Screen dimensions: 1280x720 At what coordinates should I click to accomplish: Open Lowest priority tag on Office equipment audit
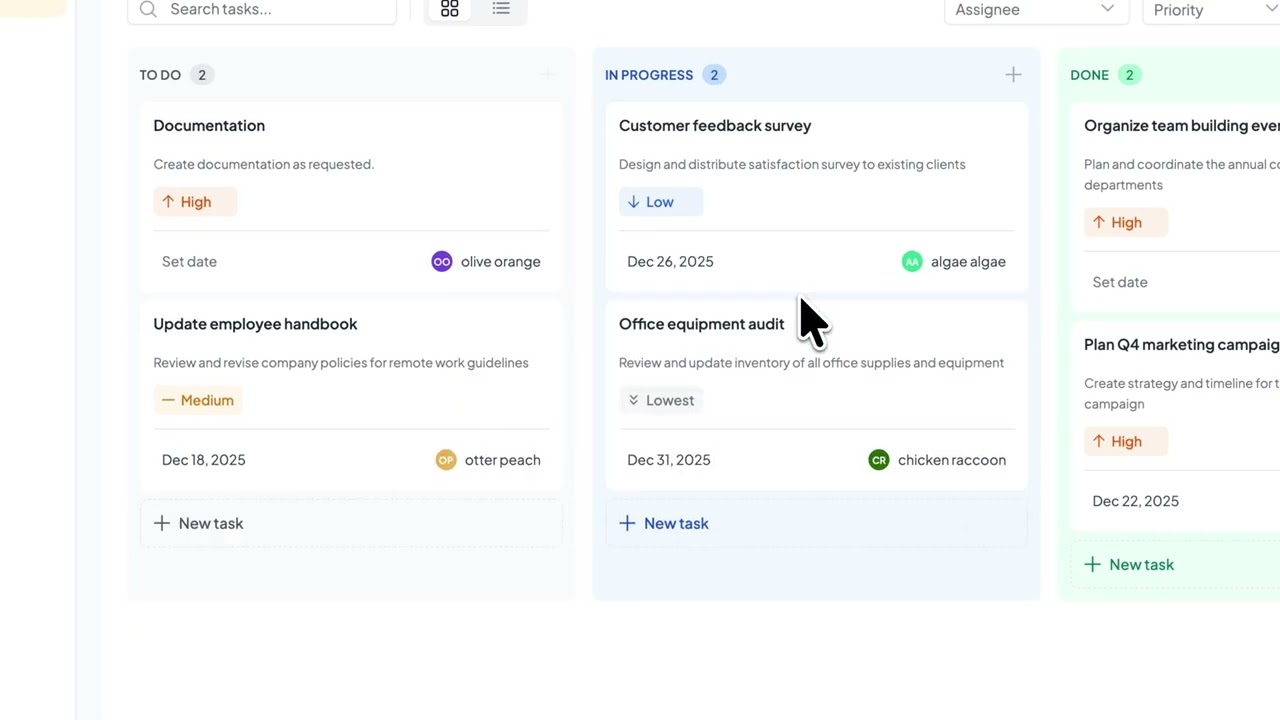(661, 400)
